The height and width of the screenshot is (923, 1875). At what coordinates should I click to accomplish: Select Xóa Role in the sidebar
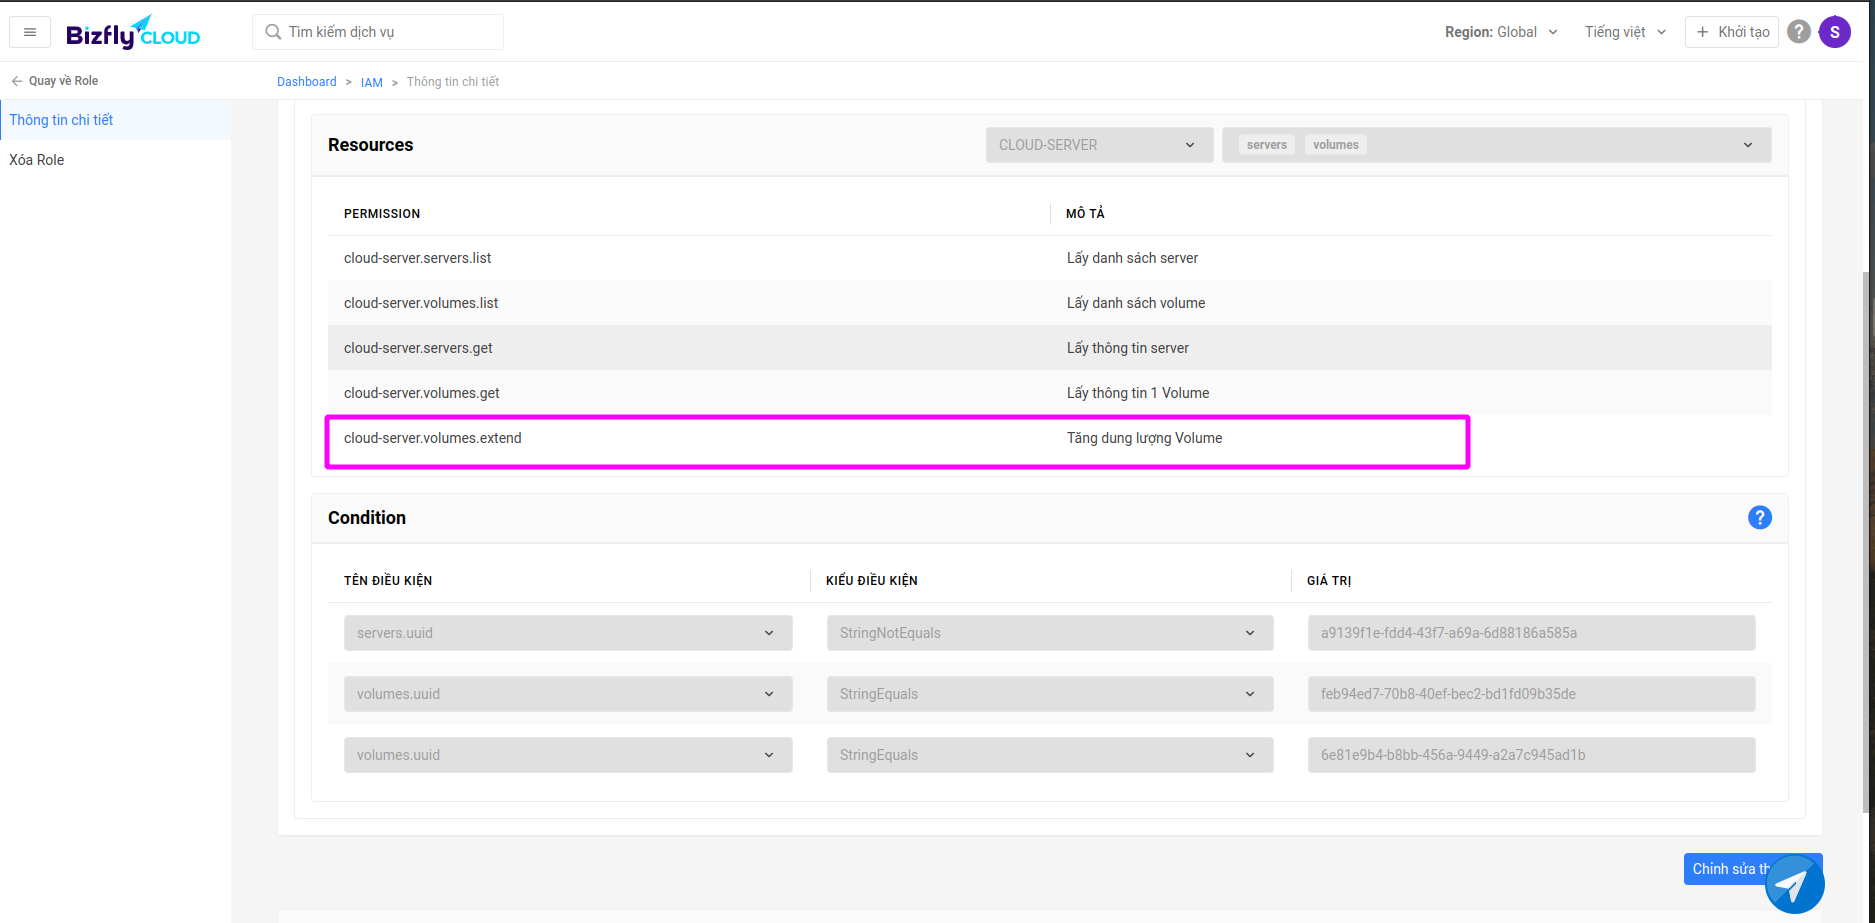(37, 160)
